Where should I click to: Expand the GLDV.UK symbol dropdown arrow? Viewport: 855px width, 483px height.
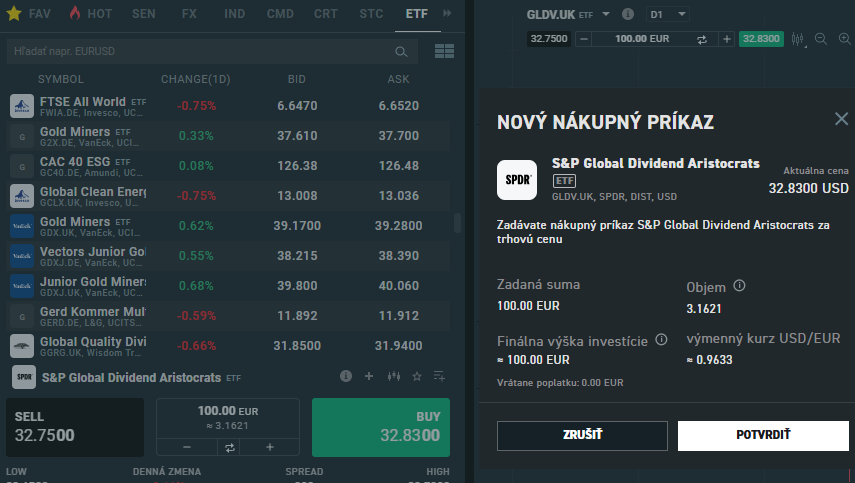click(606, 15)
